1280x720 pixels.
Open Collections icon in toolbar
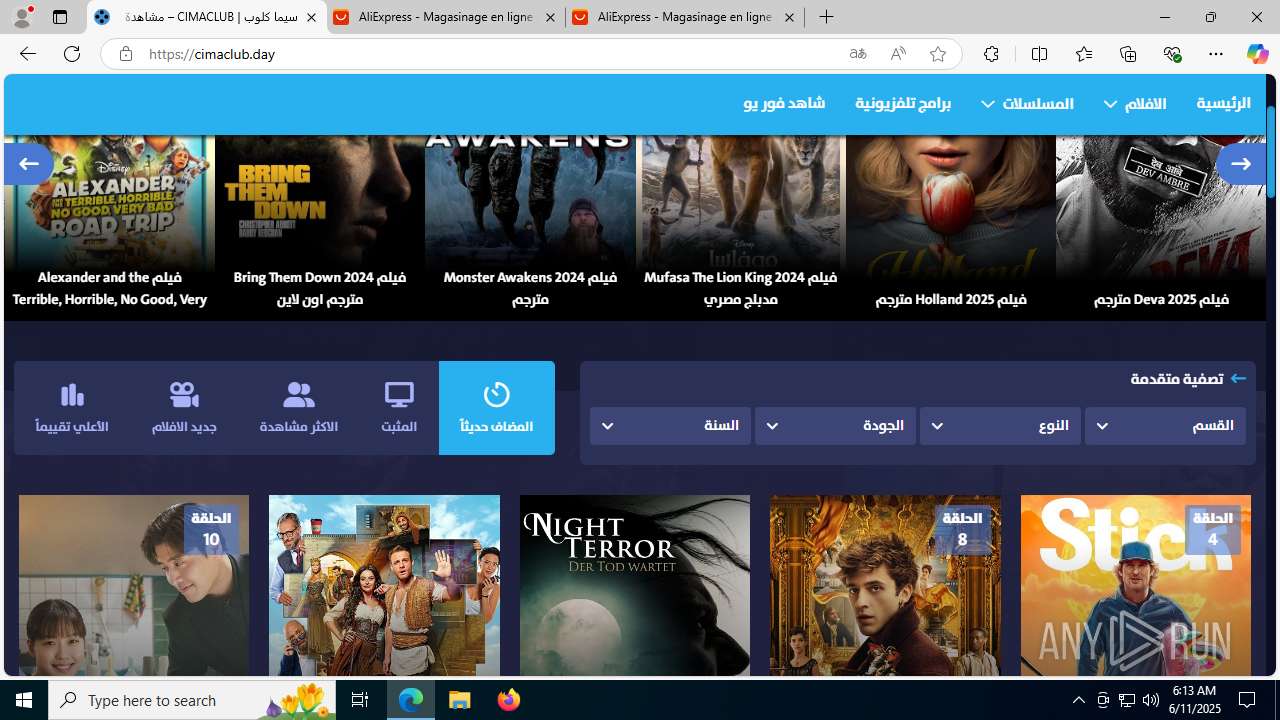1128,54
